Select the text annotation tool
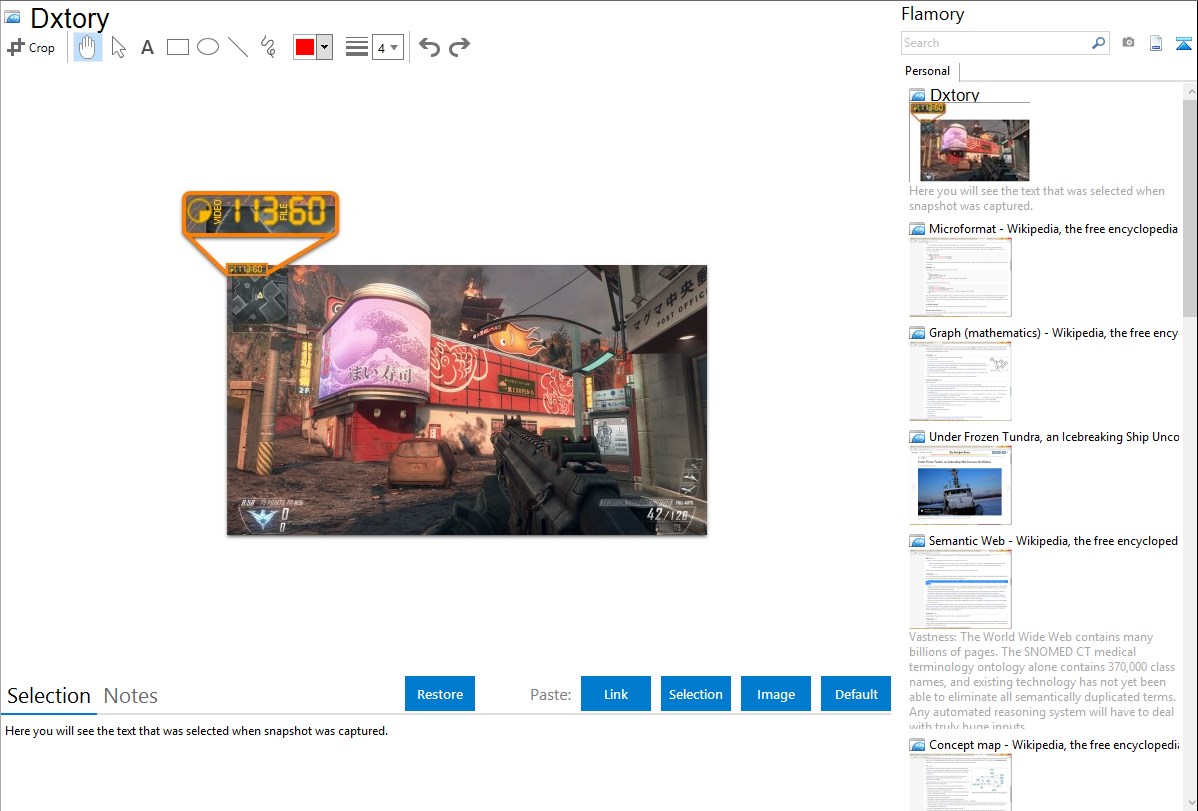The height and width of the screenshot is (811, 1198). pyautogui.click(x=147, y=47)
